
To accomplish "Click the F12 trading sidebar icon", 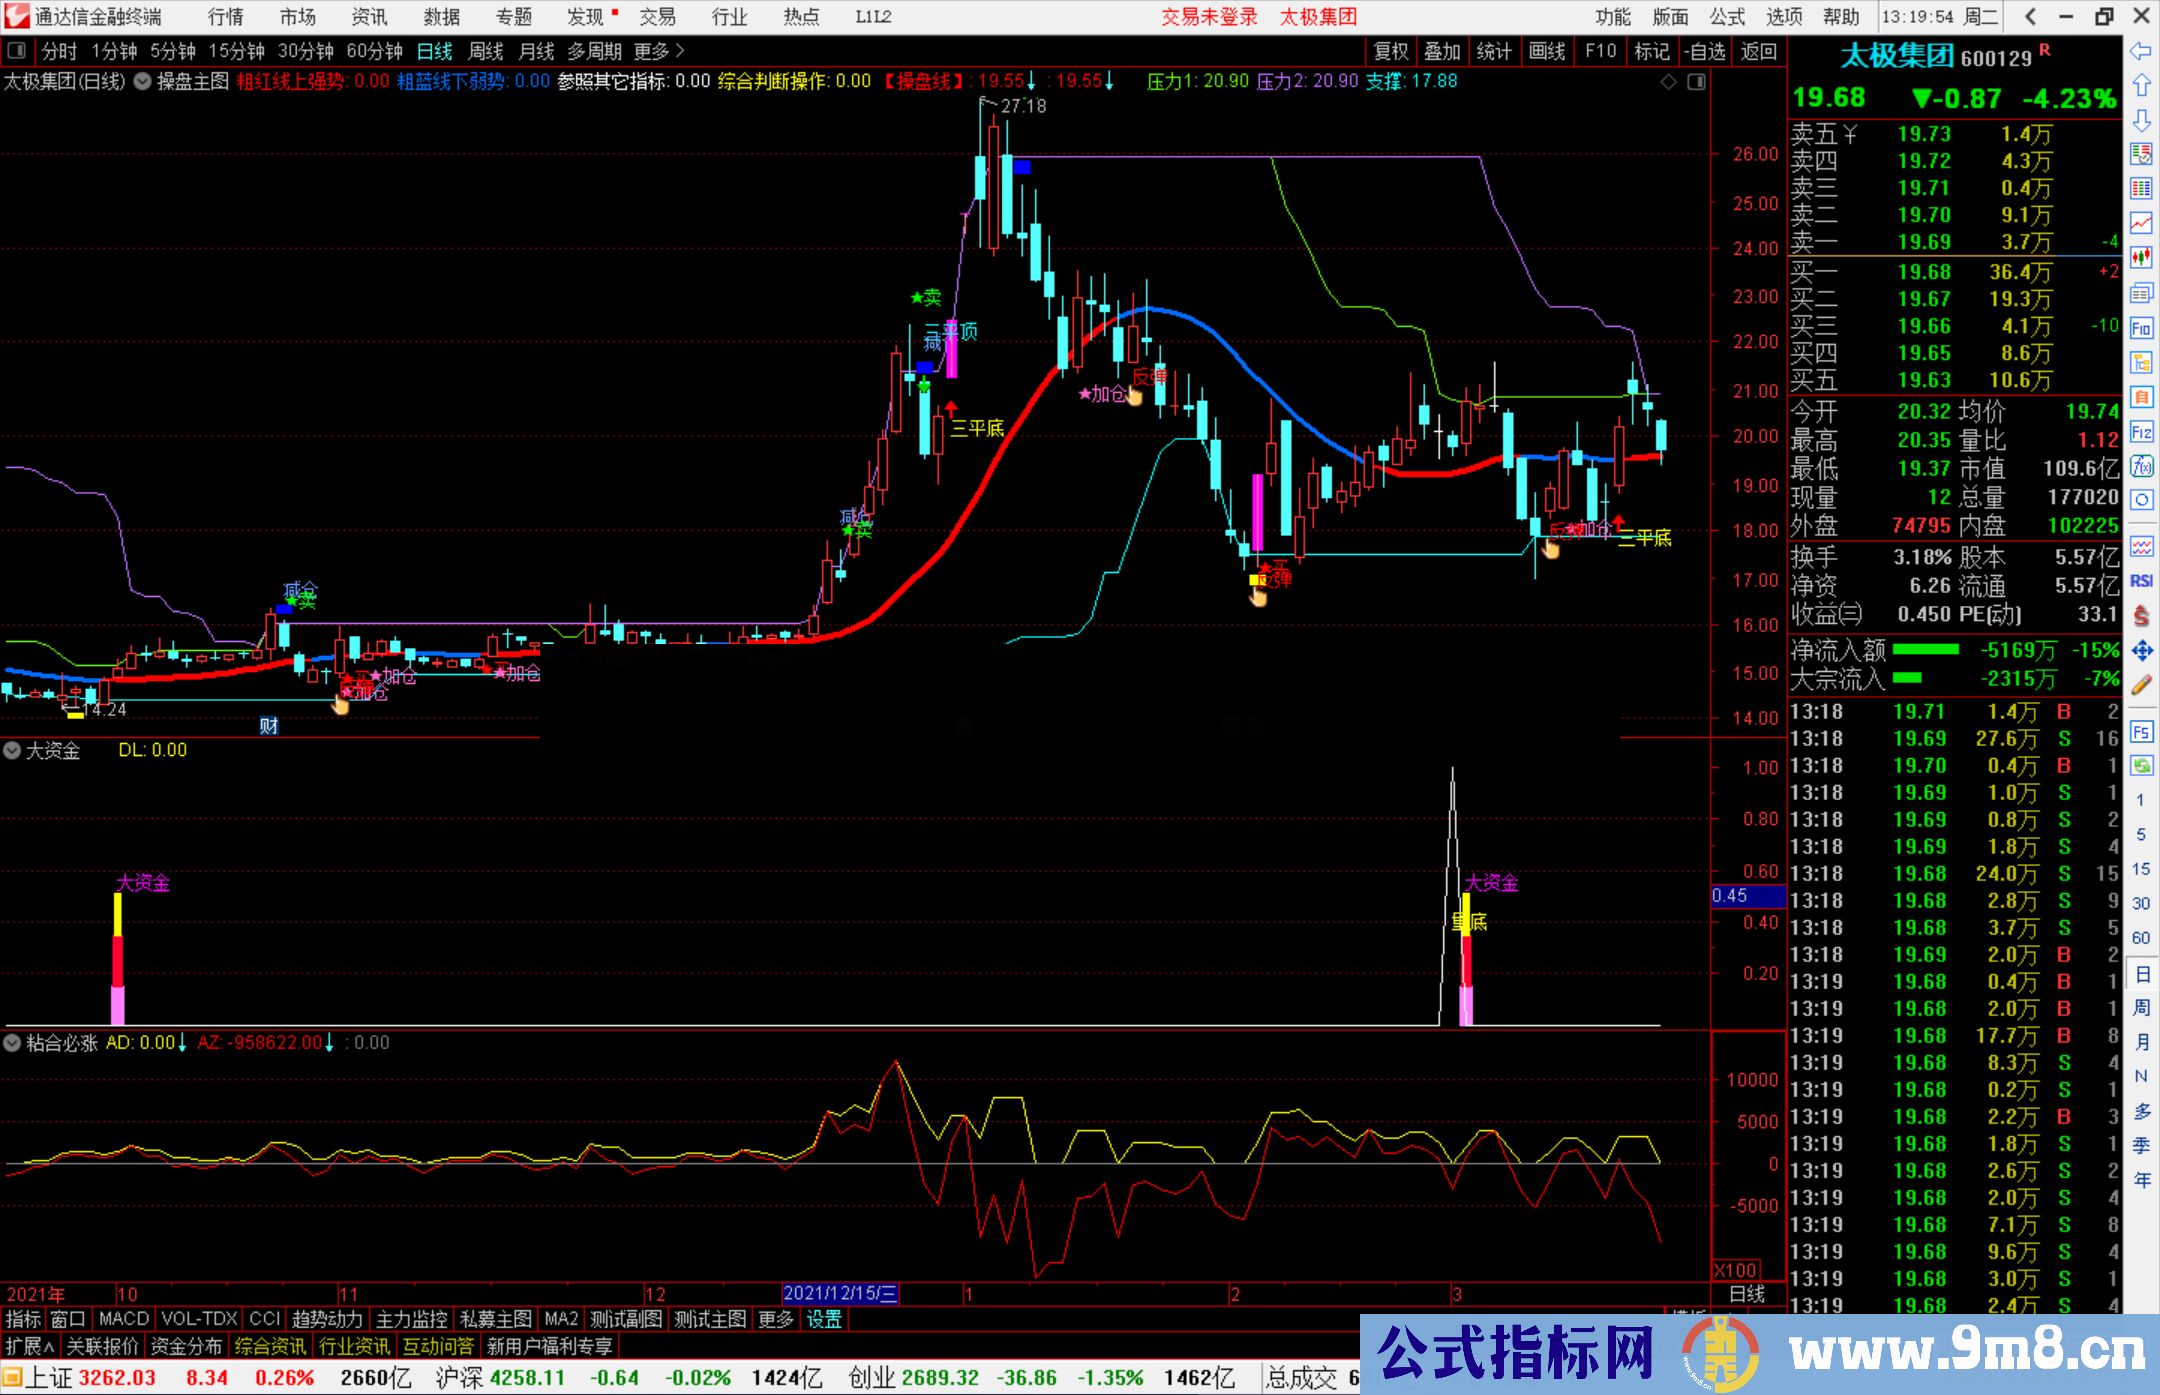I will (x=2141, y=432).
